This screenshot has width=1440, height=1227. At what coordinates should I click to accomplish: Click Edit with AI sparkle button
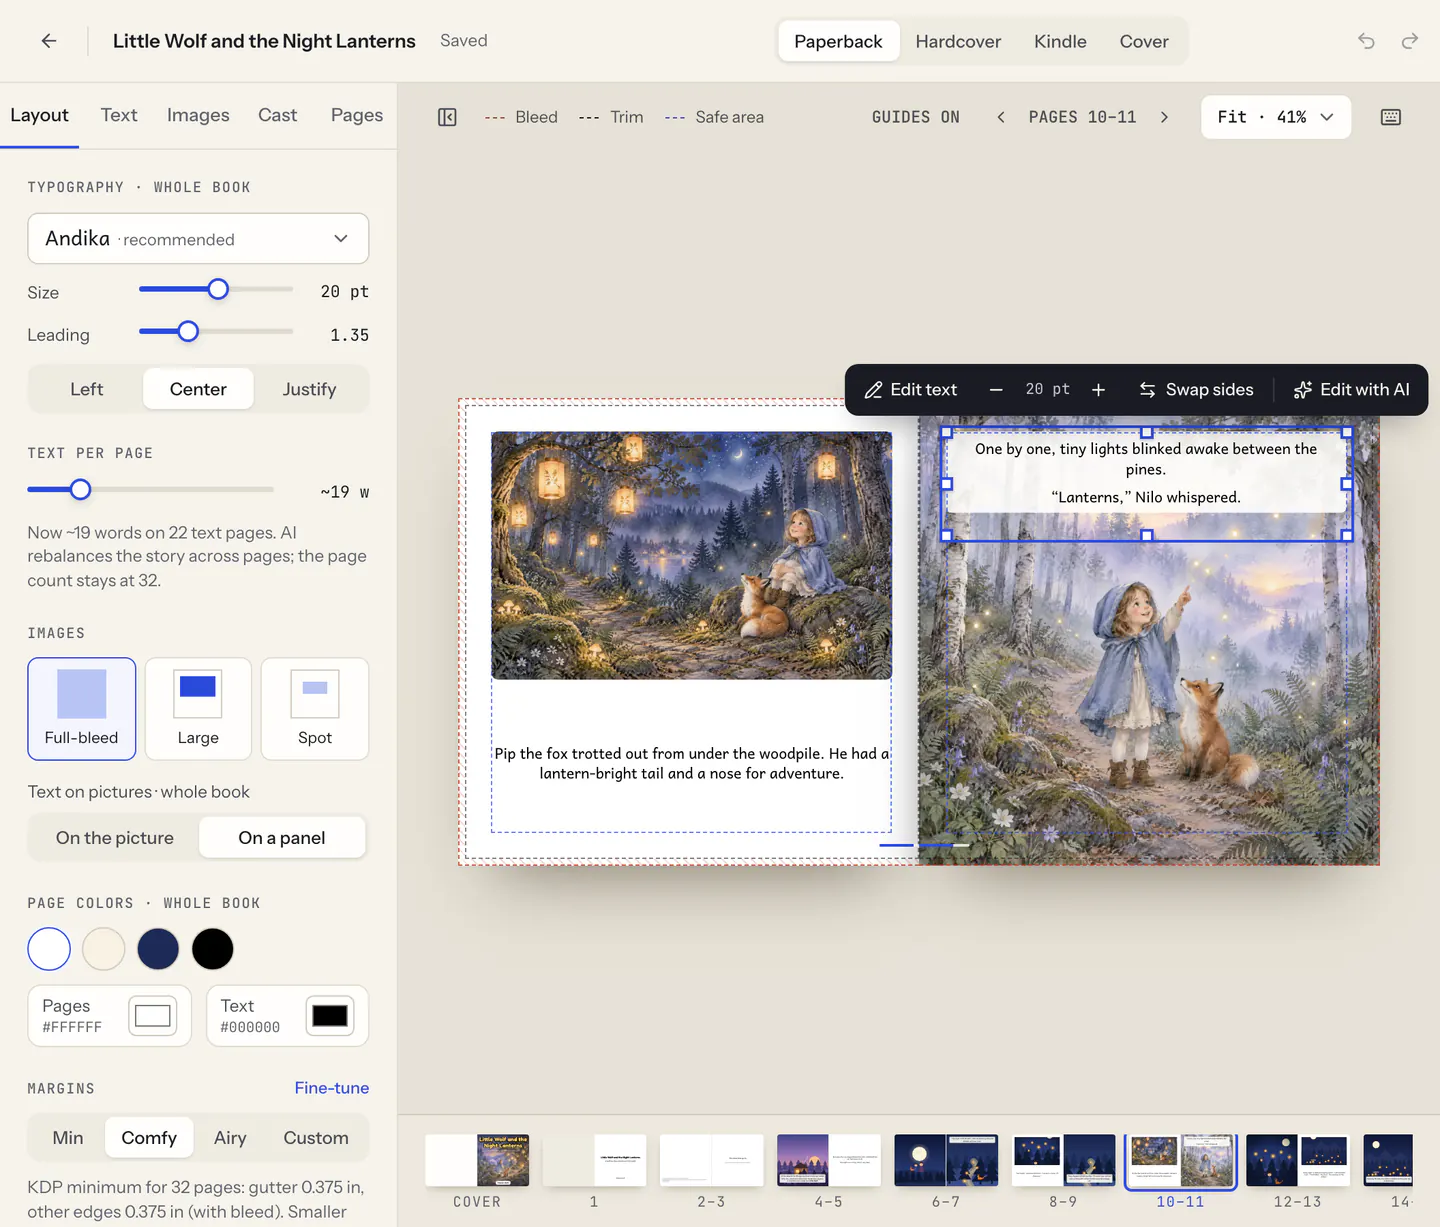1352,390
